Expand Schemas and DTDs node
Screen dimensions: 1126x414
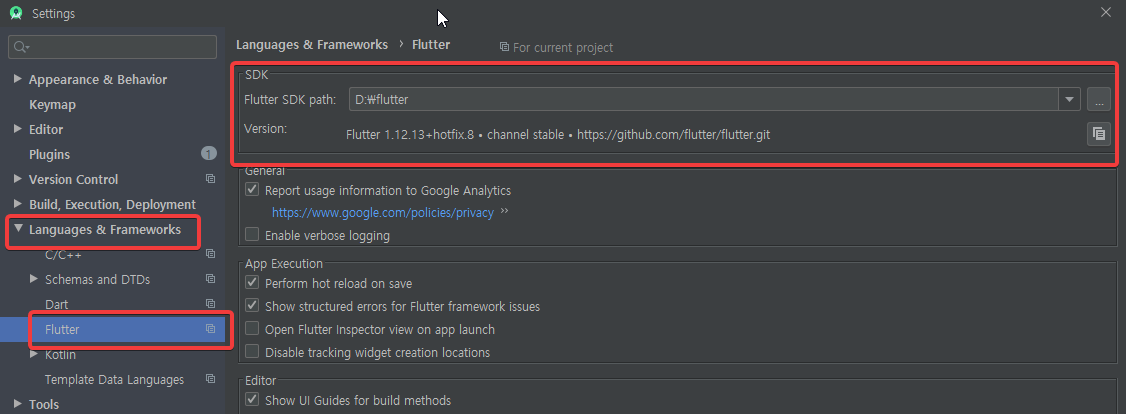[x=34, y=278]
